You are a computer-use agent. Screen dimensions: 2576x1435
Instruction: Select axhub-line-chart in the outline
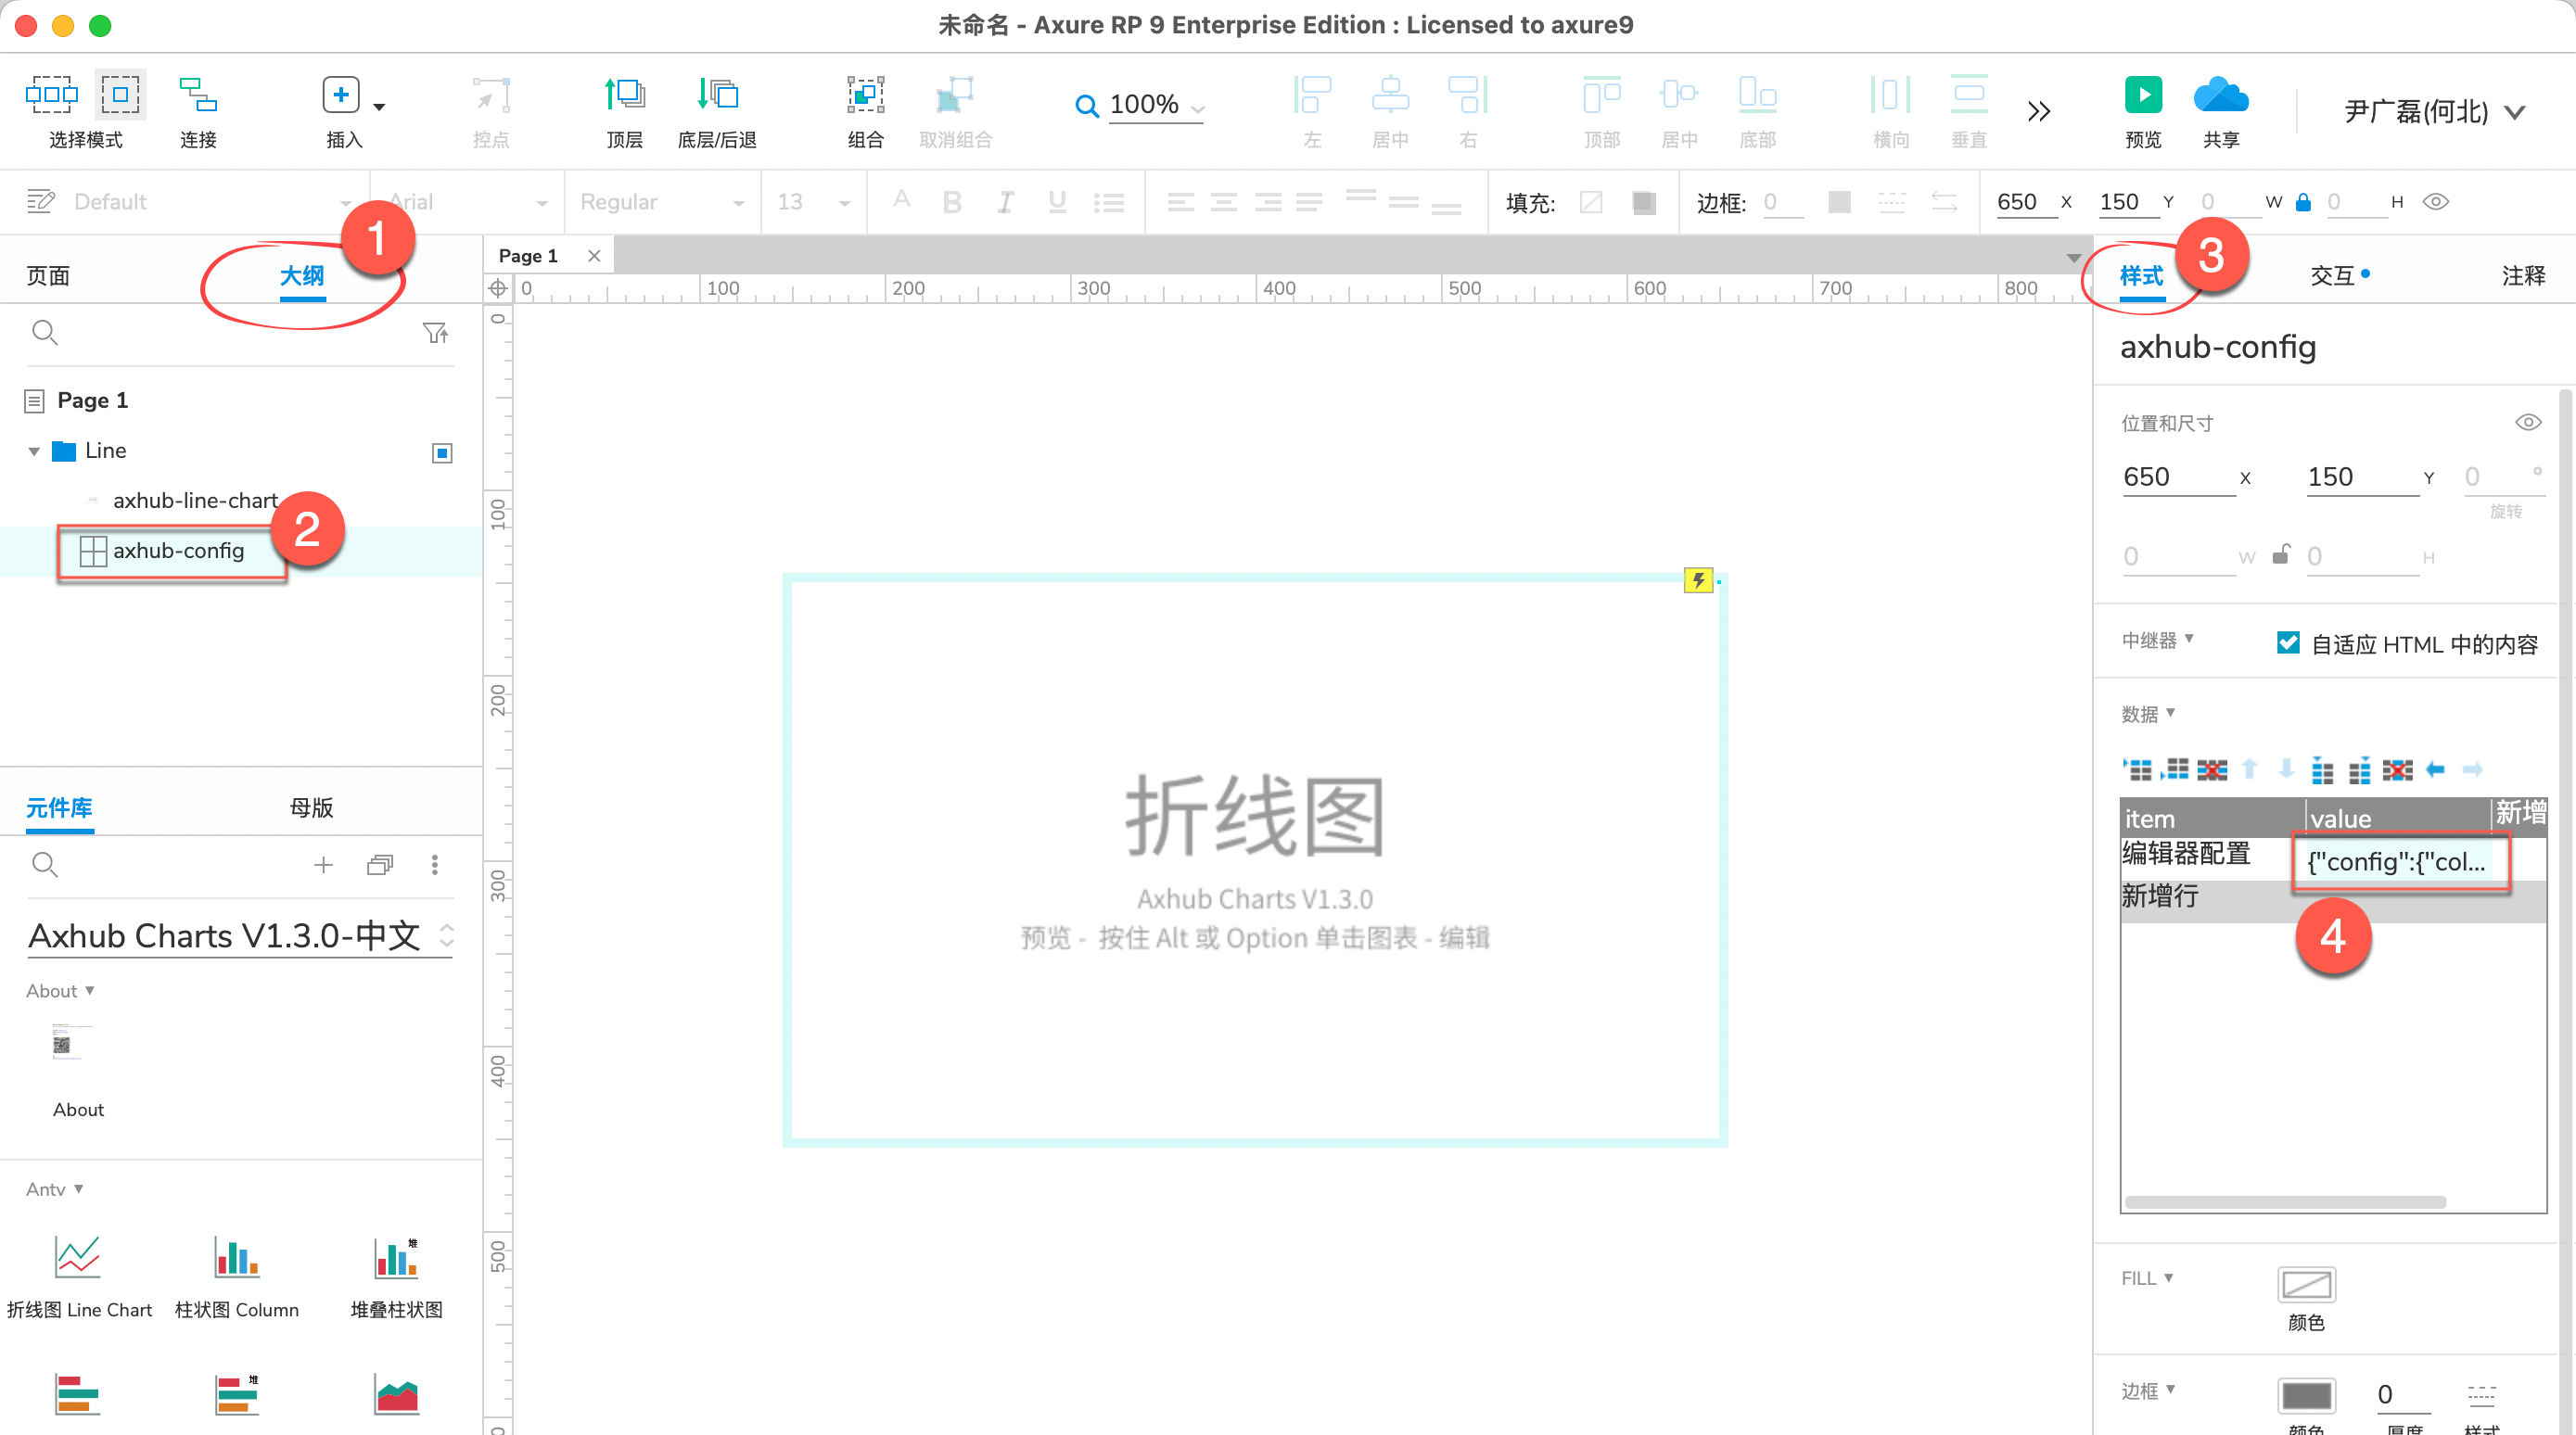point(195,500)
